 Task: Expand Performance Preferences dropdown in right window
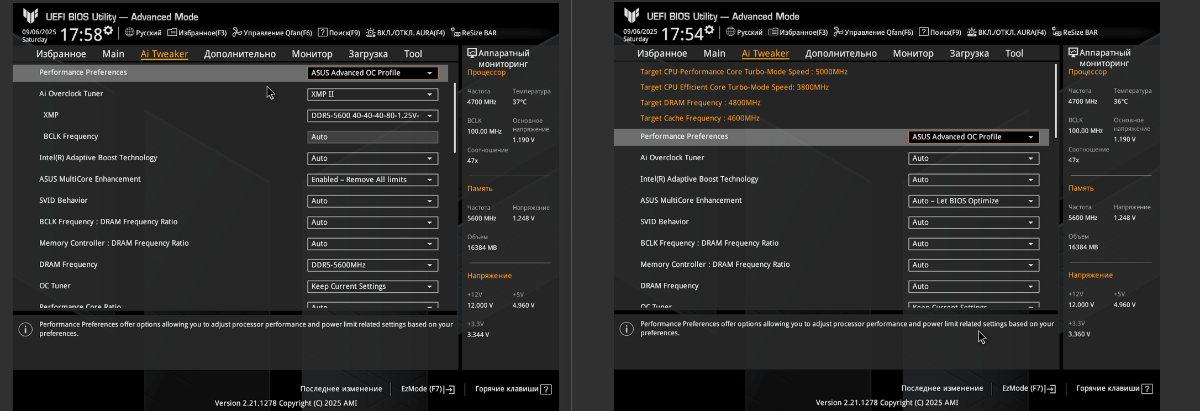[x=973, y=137]
